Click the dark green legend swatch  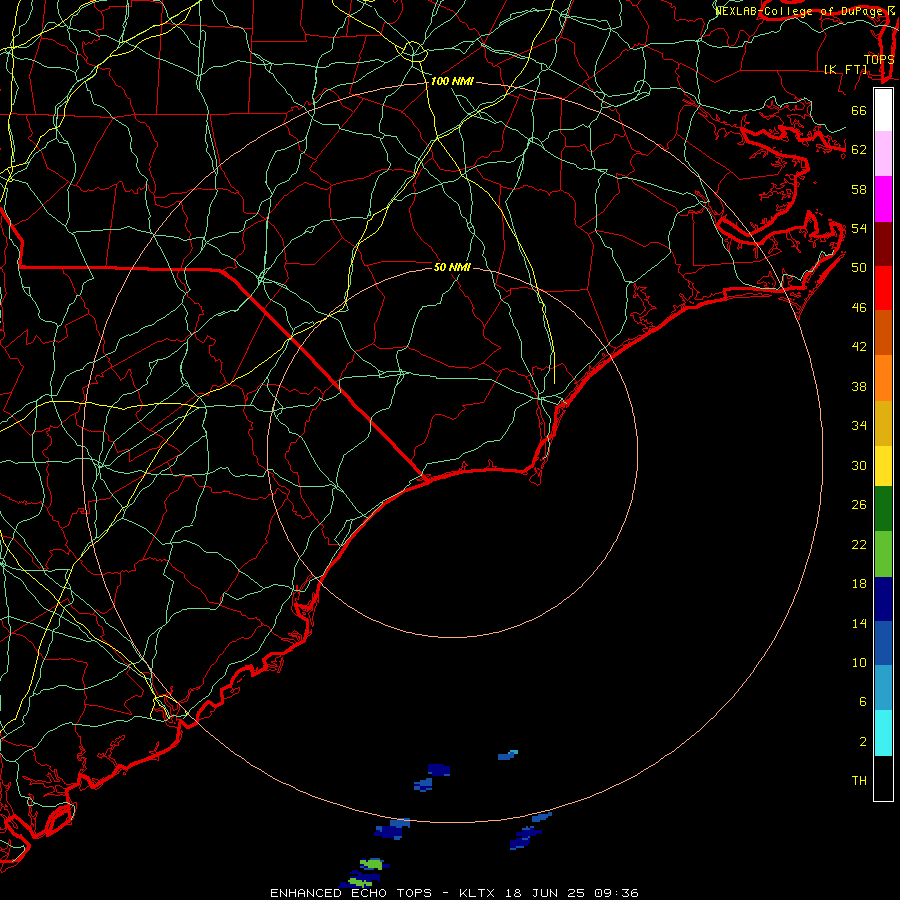883,509
